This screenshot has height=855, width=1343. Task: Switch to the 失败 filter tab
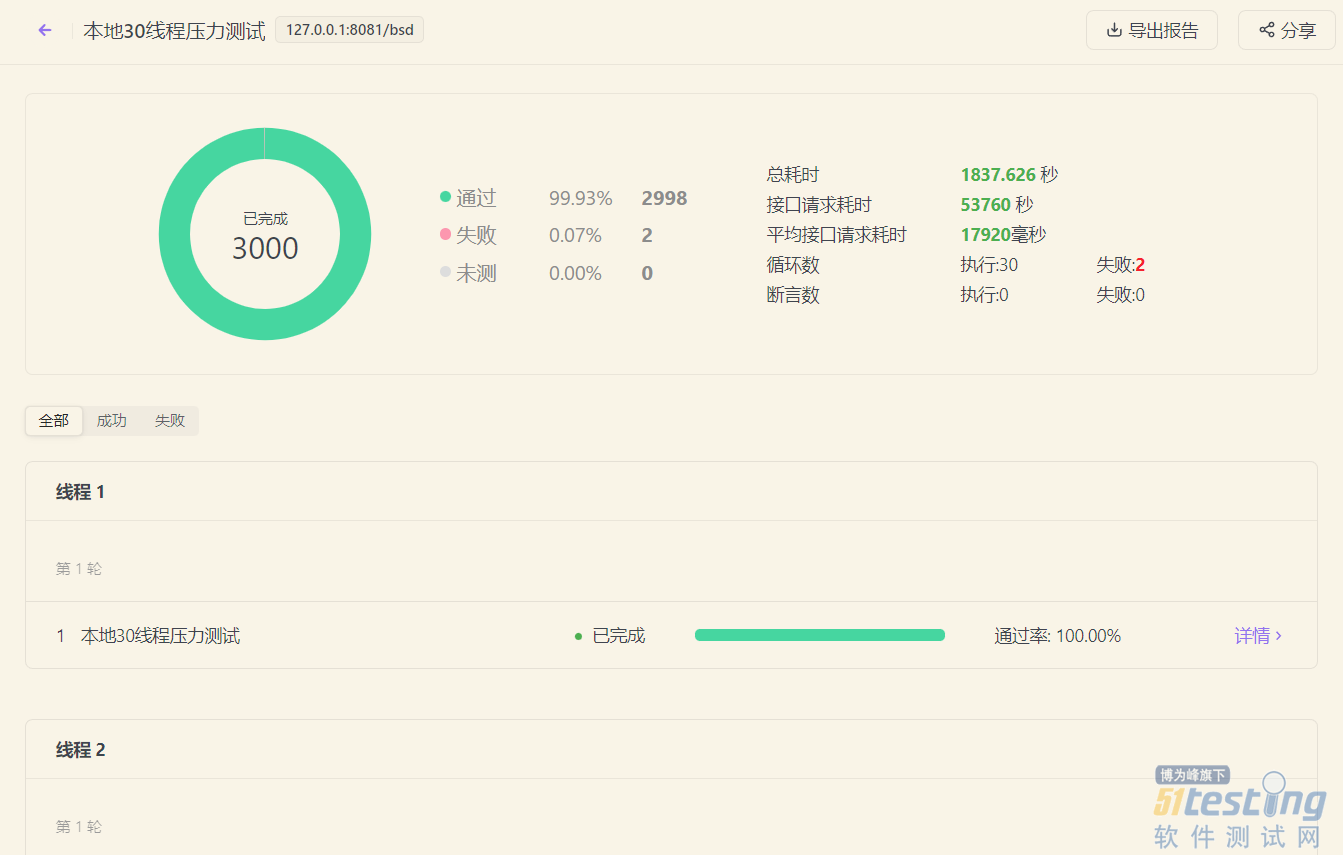170,421
